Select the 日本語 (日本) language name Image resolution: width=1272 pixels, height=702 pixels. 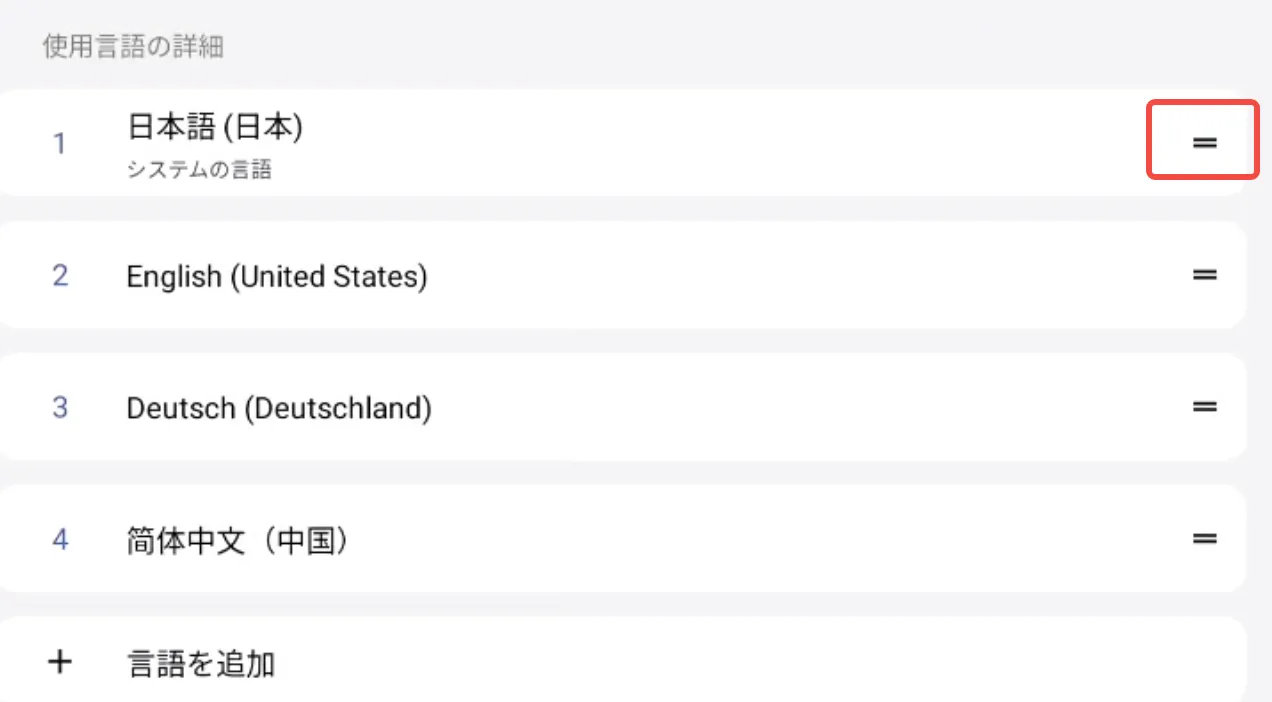(x=215, y=127)
